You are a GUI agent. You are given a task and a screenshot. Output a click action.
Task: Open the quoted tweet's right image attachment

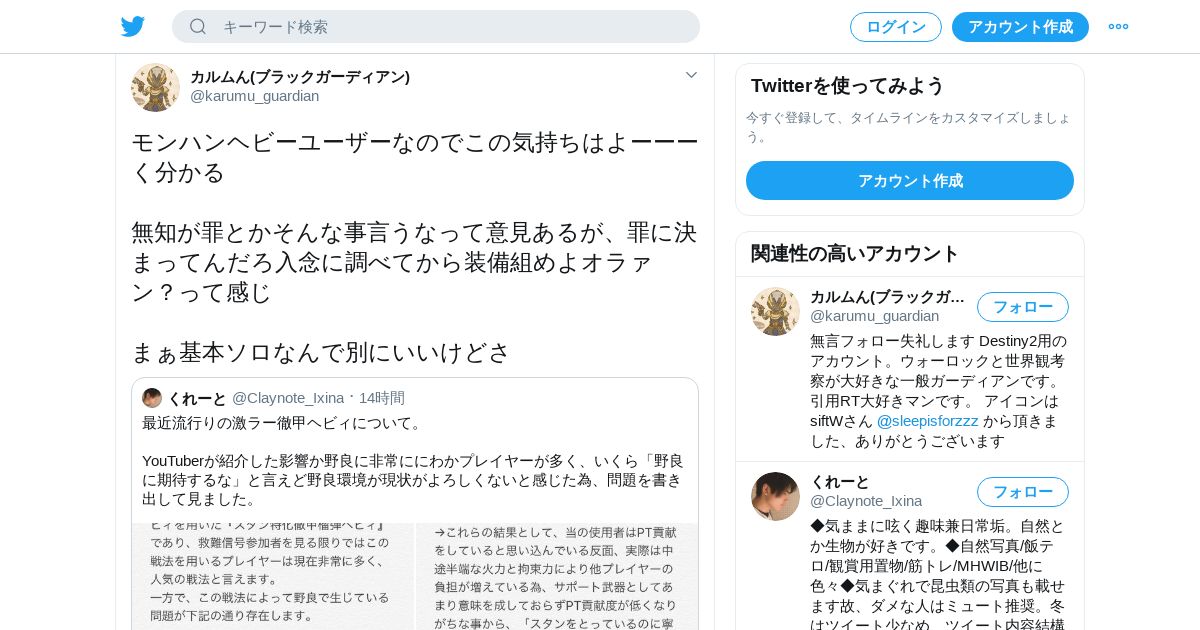pos(557,577)
